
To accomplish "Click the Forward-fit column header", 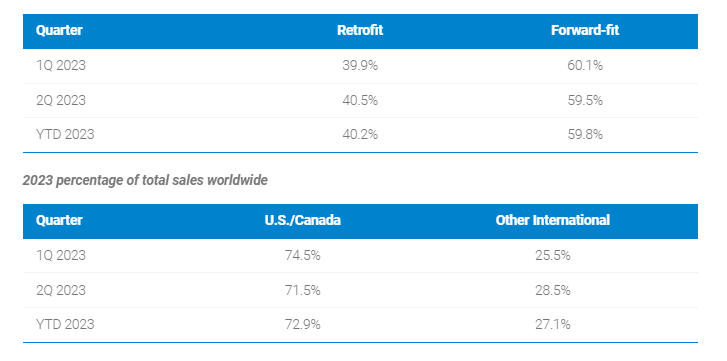I will [585, 31].
